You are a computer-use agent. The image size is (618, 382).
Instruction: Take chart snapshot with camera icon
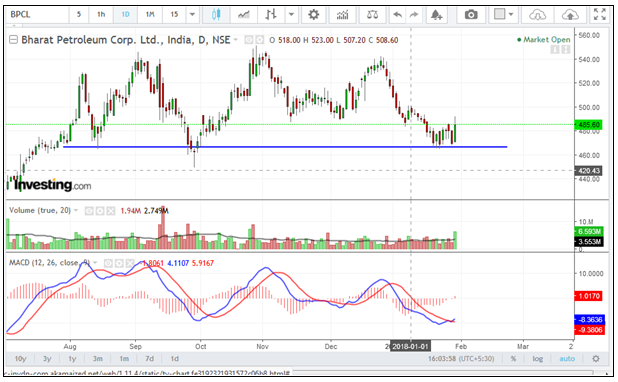click(471, 15)
